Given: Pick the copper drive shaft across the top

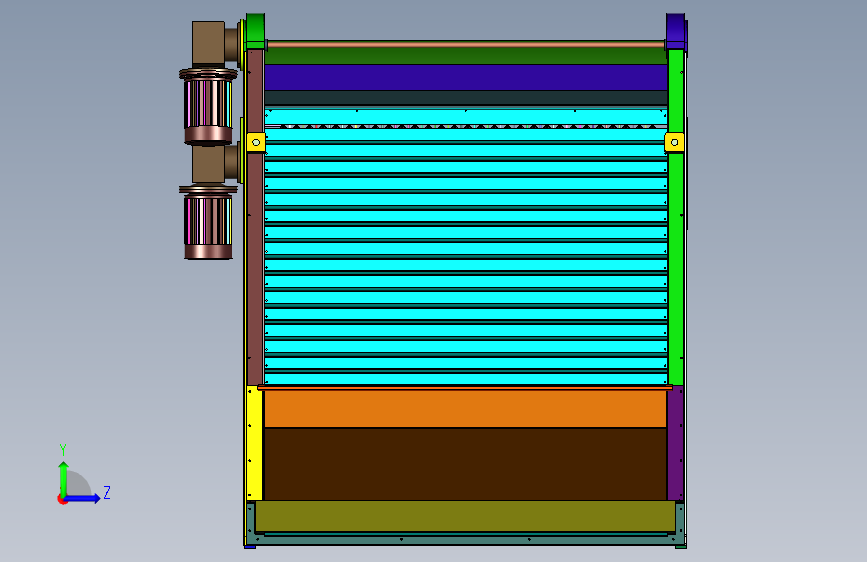Looking at the screenshot, I should (466, 44).
